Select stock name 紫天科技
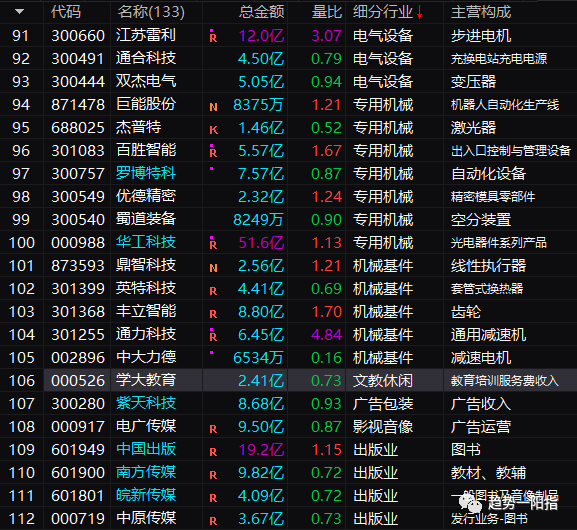Viewport: 577px width, 530px height. pos(146,403)
